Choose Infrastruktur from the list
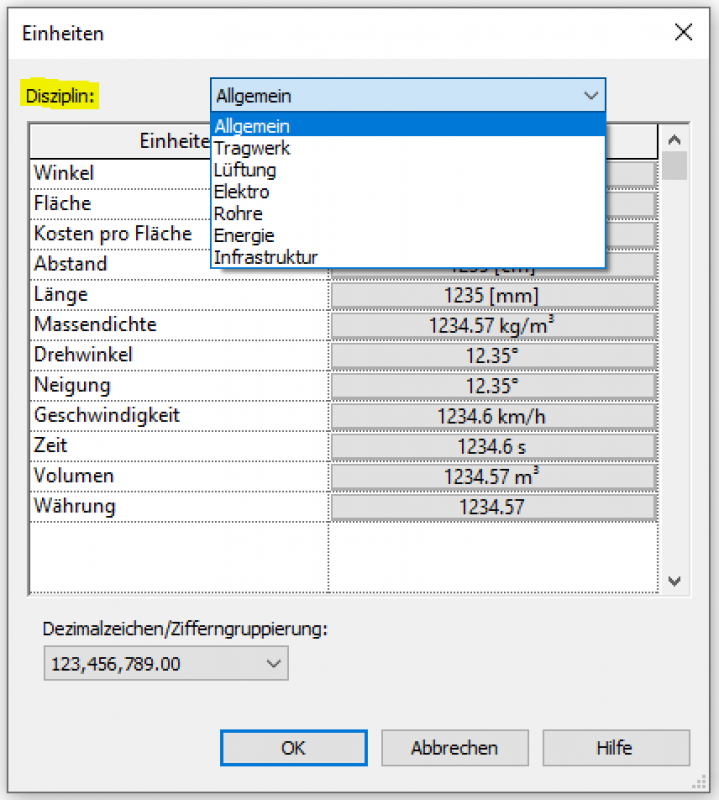This screenshot has height=800, width=719. click(x=265, y=258)
